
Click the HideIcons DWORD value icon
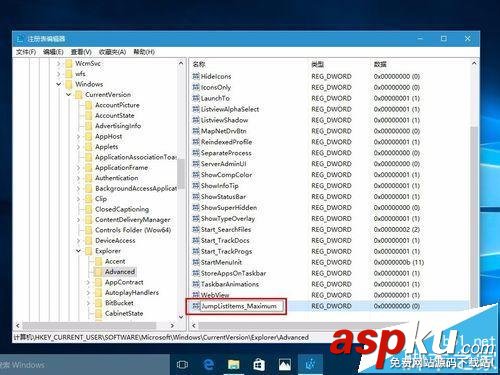(196, 76)
